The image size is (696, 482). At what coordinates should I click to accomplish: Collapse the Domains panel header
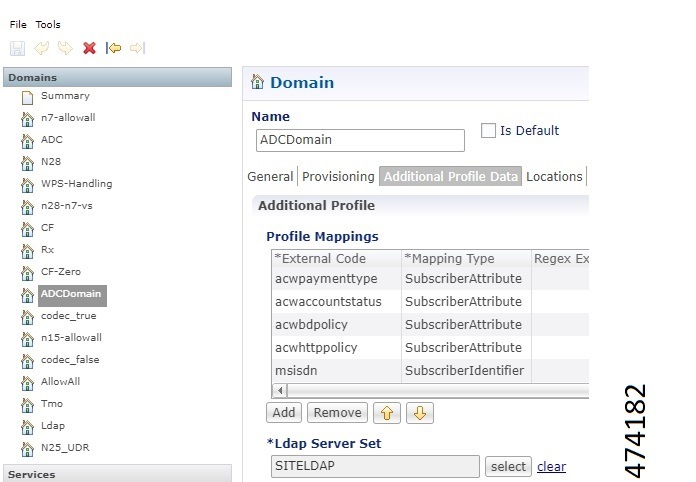point(118,77)
